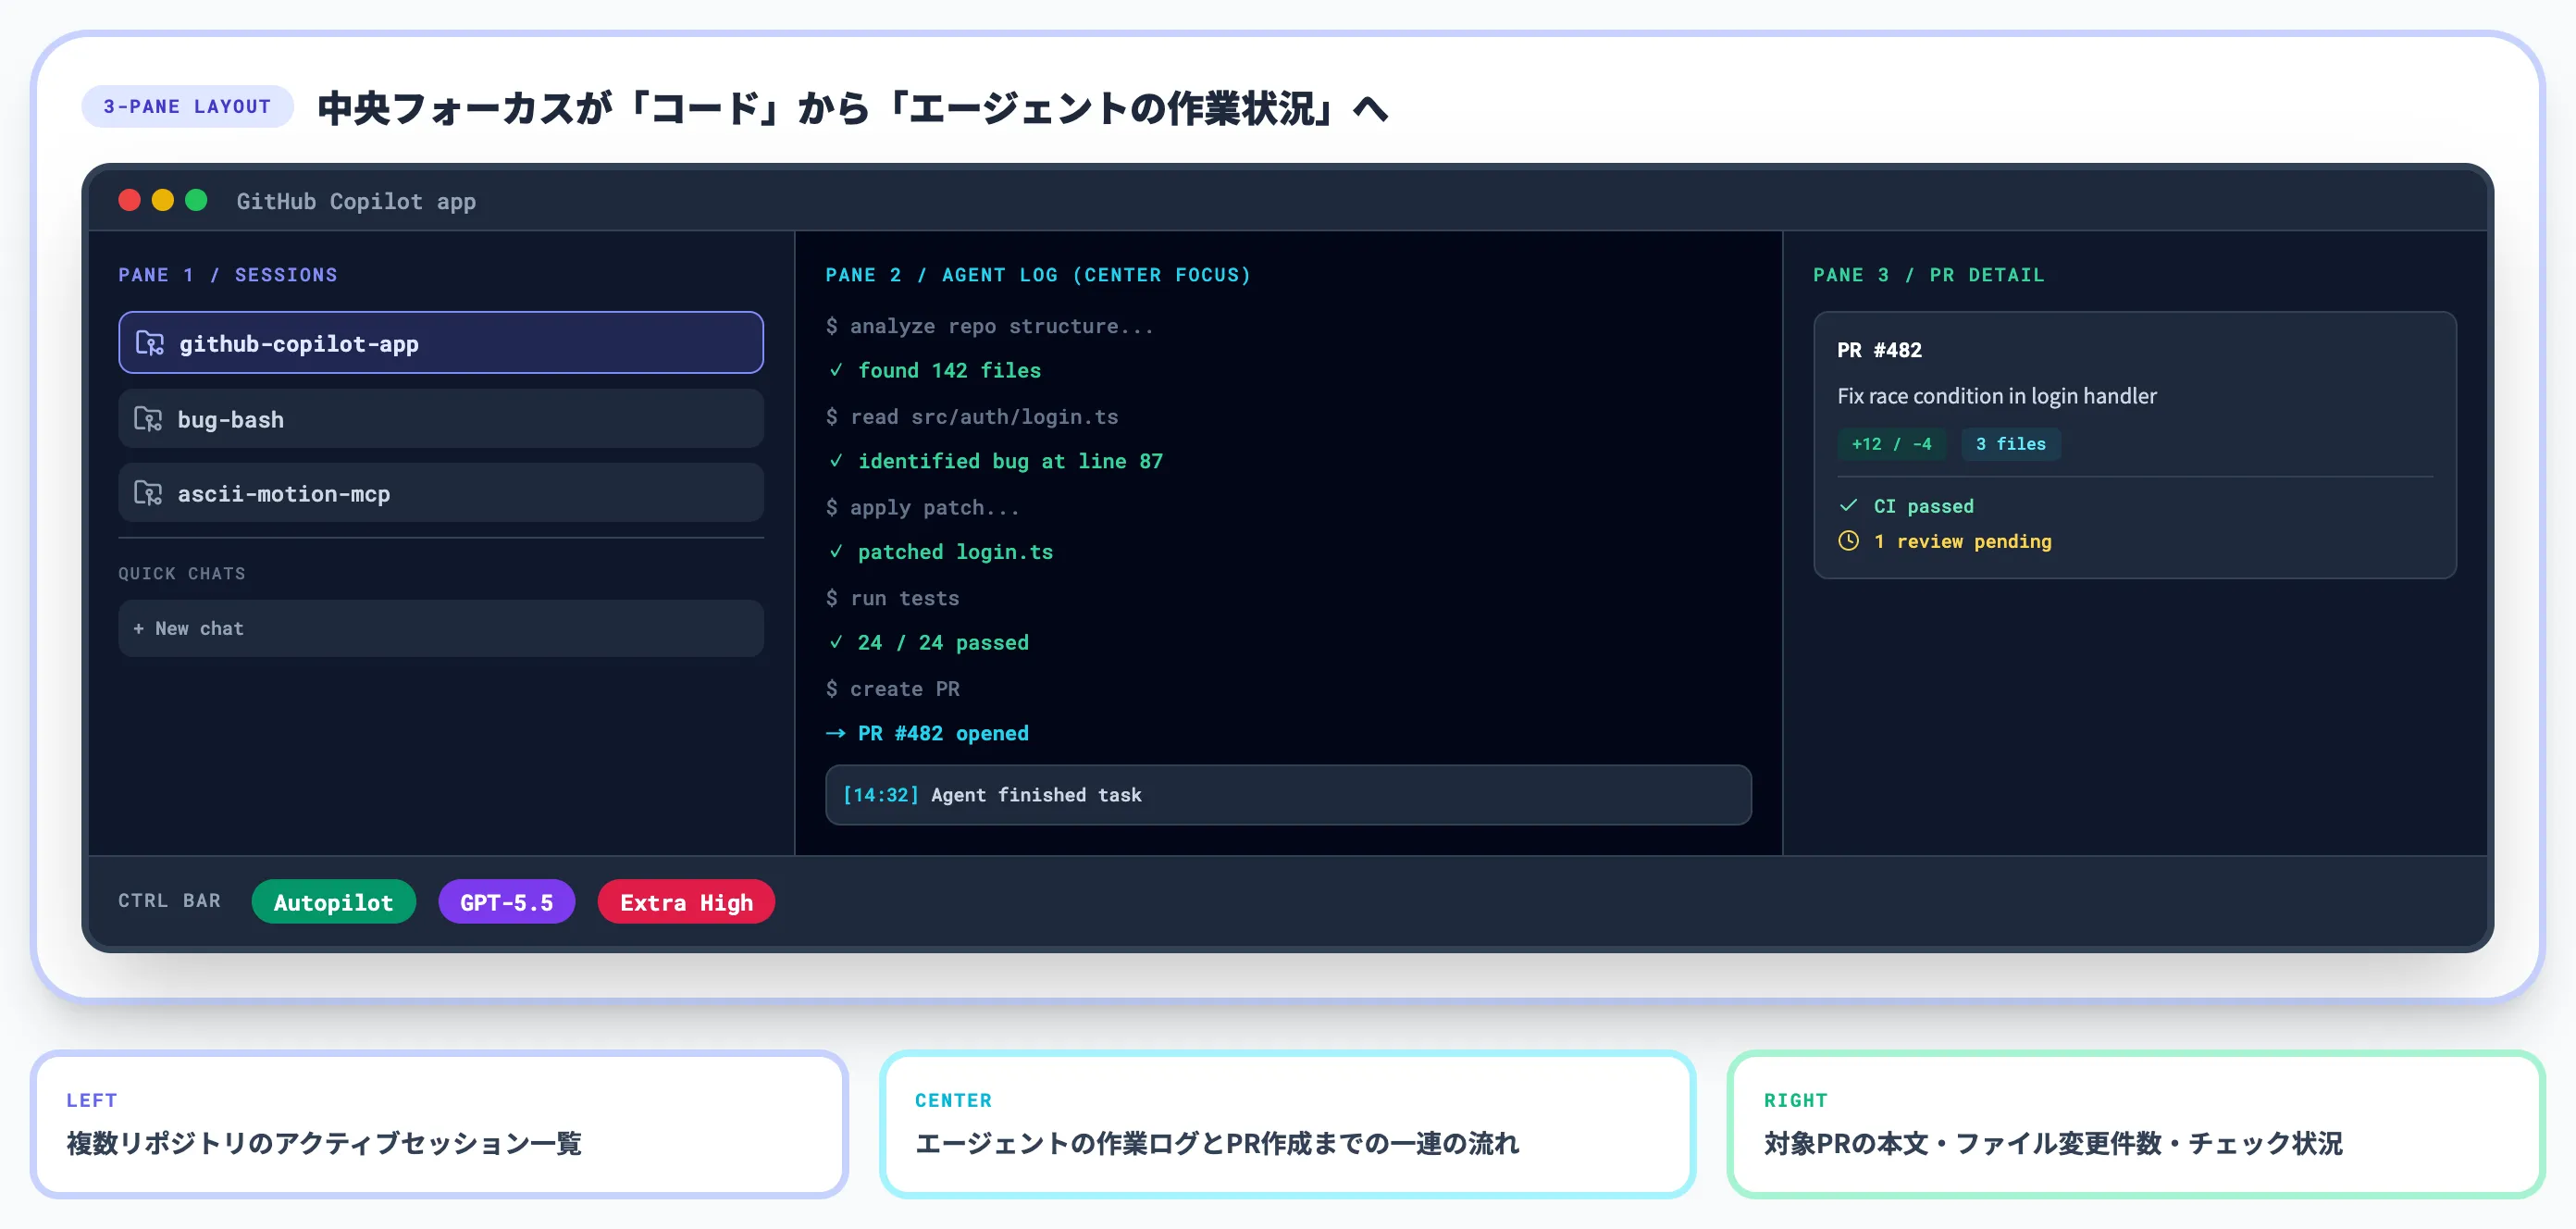Click the checkmark before found 142 files

836,370
